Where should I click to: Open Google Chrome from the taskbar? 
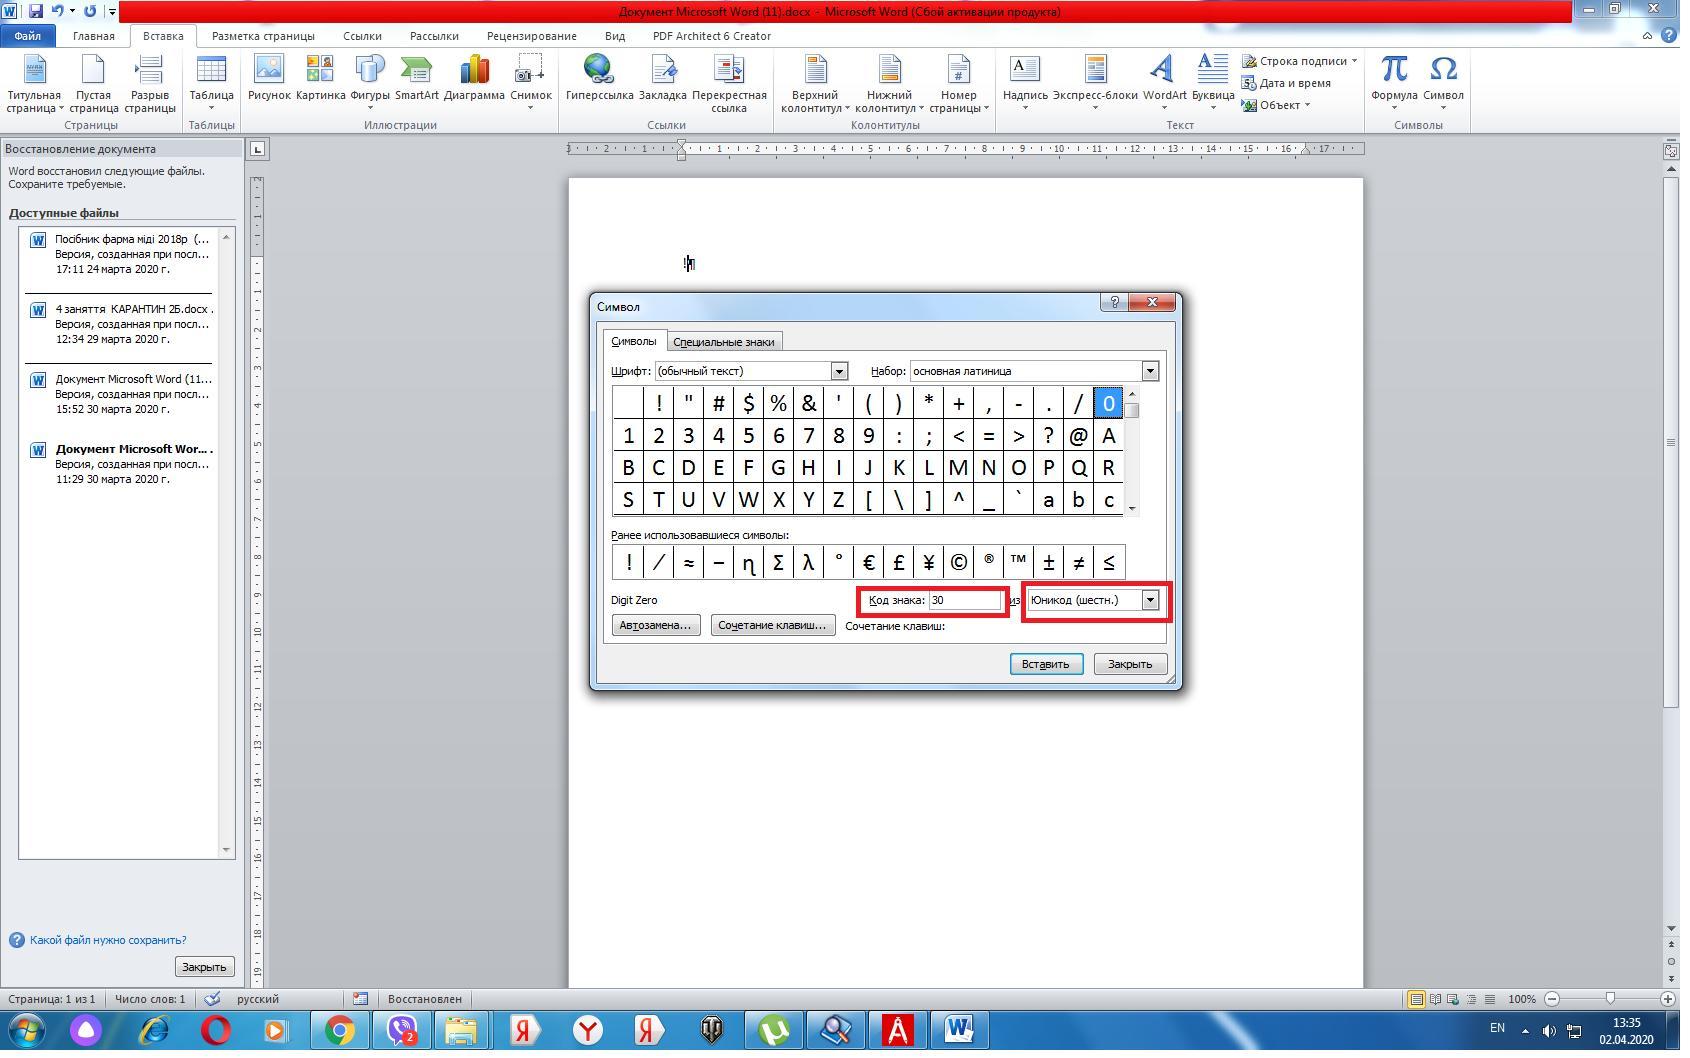click(x=339, y=1030)
